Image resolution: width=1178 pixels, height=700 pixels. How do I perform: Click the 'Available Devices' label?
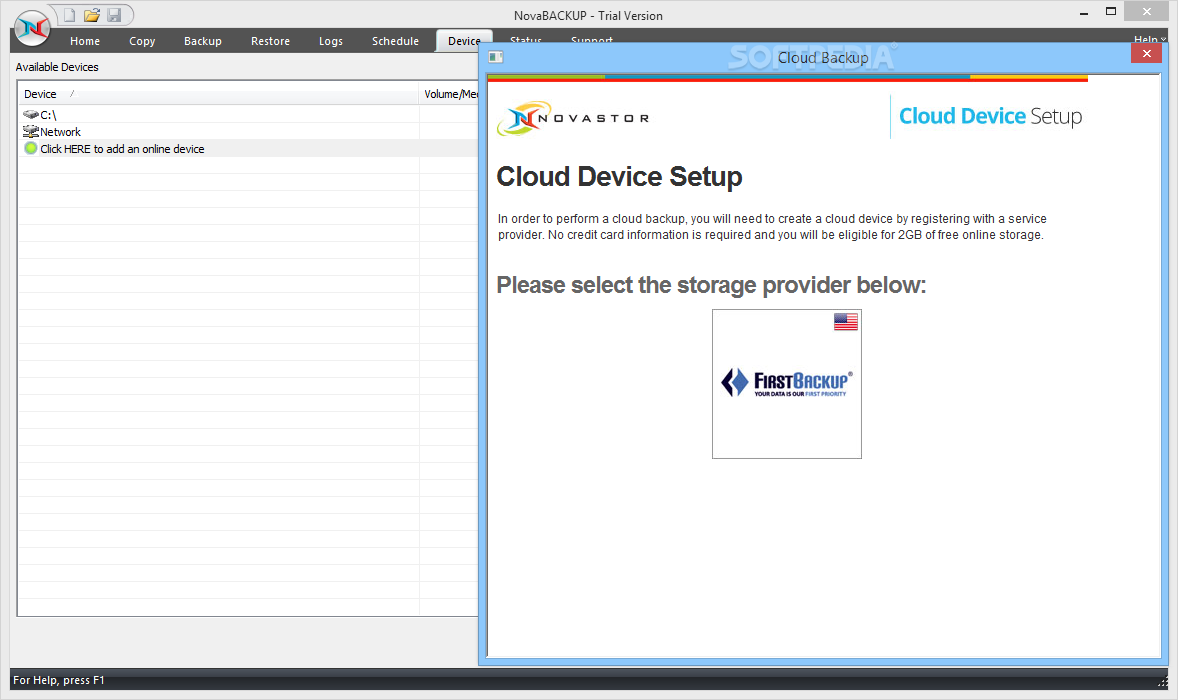click(x=57, y=67)
